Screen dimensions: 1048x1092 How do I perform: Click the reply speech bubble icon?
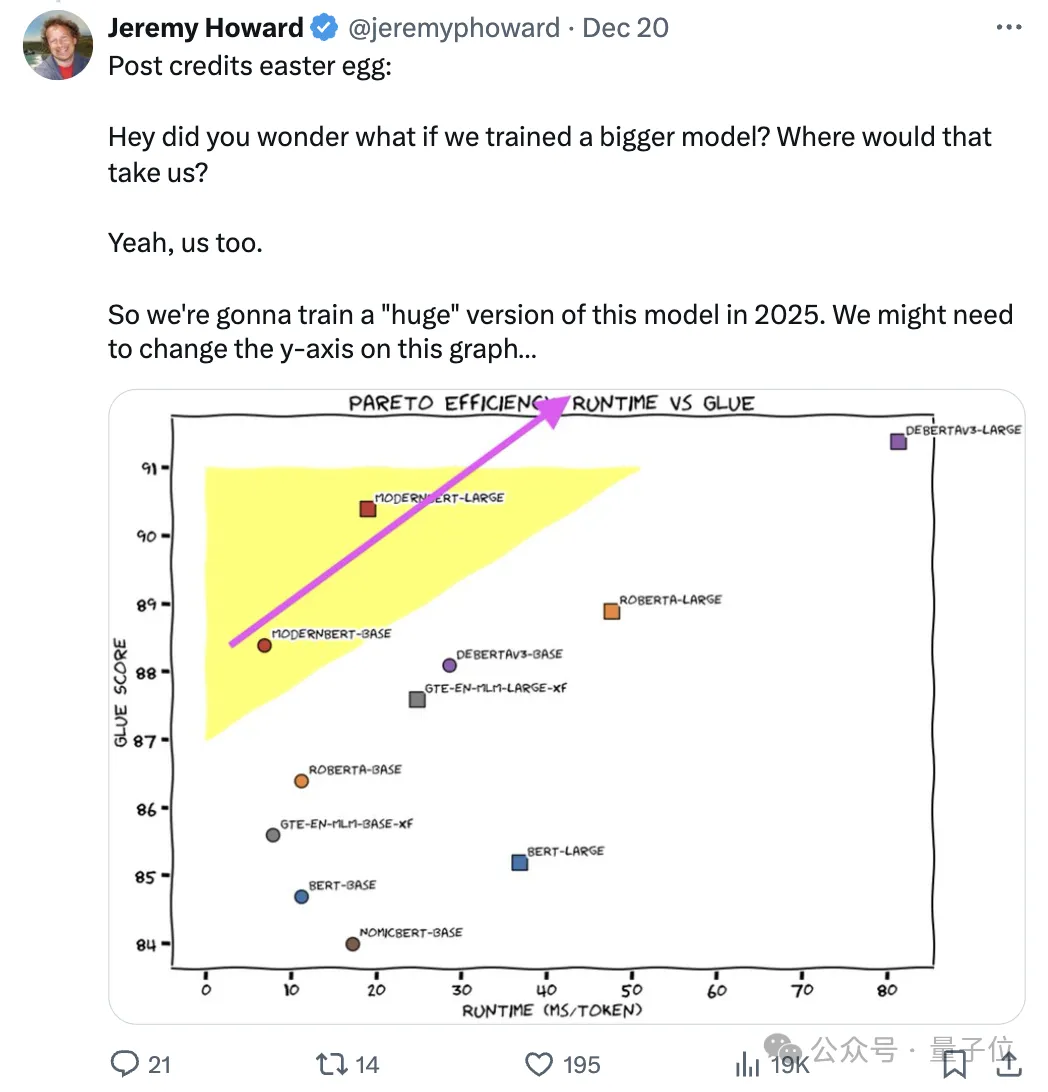point(125,1063)
